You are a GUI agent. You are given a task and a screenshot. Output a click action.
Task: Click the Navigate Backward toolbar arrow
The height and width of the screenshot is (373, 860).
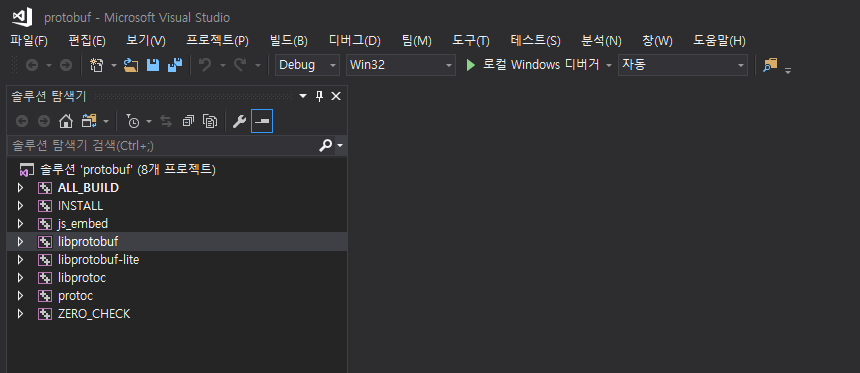coord(32,65)
